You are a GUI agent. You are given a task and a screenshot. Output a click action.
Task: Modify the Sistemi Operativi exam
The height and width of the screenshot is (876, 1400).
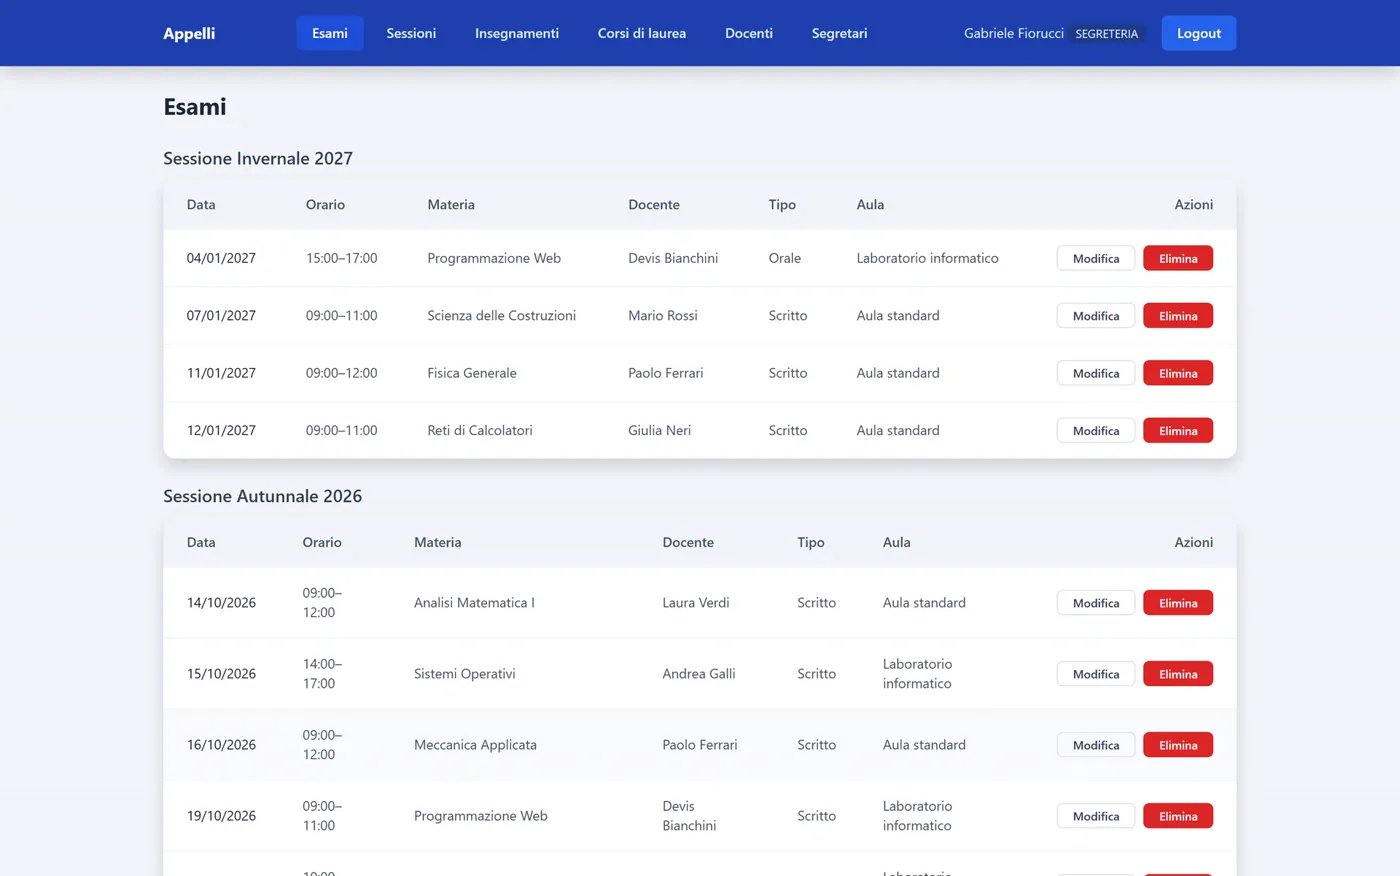1096,674
